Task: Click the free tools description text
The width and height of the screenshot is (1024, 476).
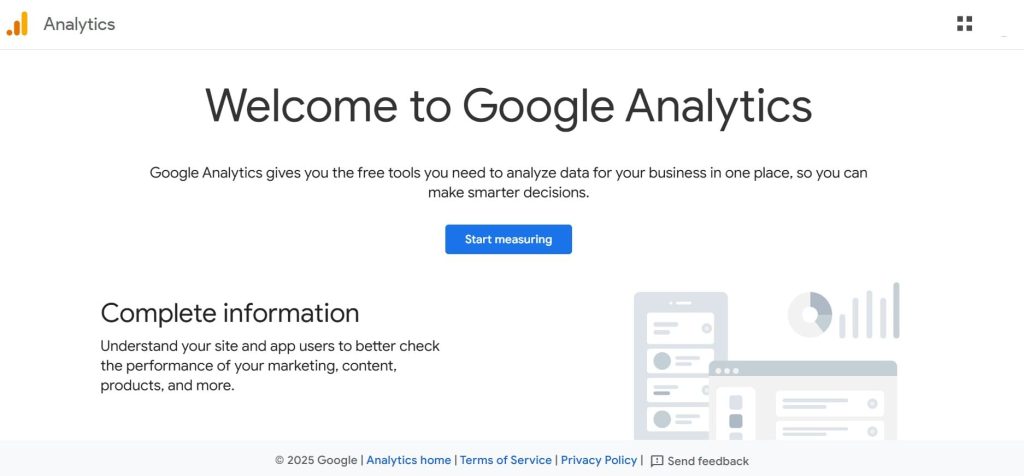Action: click(508, 182)
